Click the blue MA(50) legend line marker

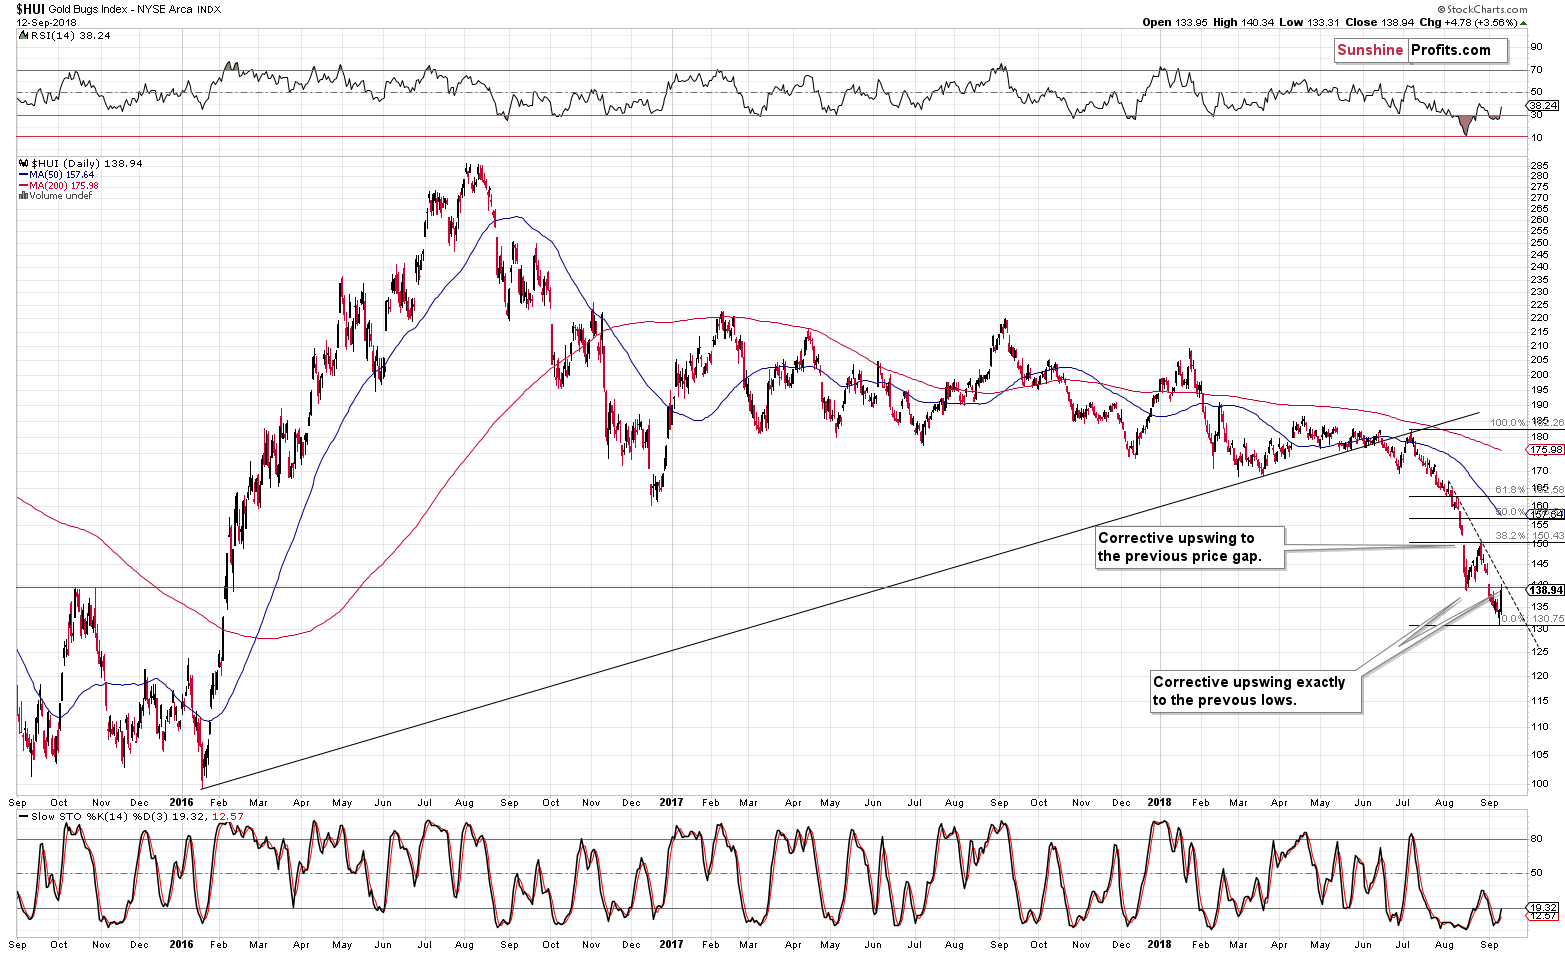[x=24, y=174]
